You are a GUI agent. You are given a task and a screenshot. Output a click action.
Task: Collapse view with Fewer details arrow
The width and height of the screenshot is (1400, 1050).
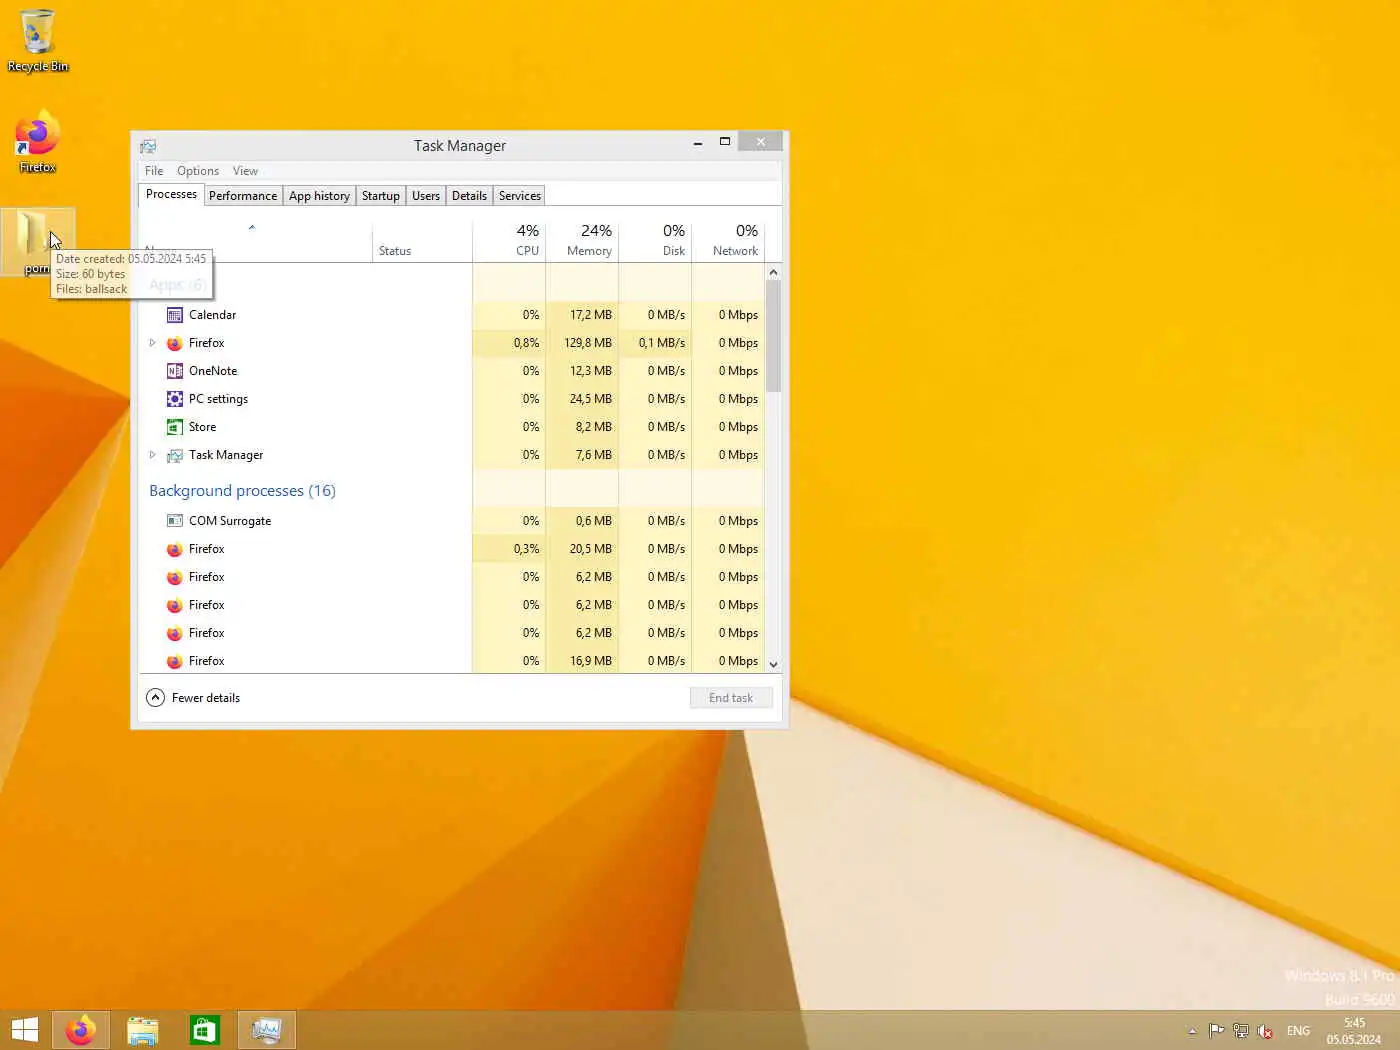pyautogui.click(x=155, y=698)
